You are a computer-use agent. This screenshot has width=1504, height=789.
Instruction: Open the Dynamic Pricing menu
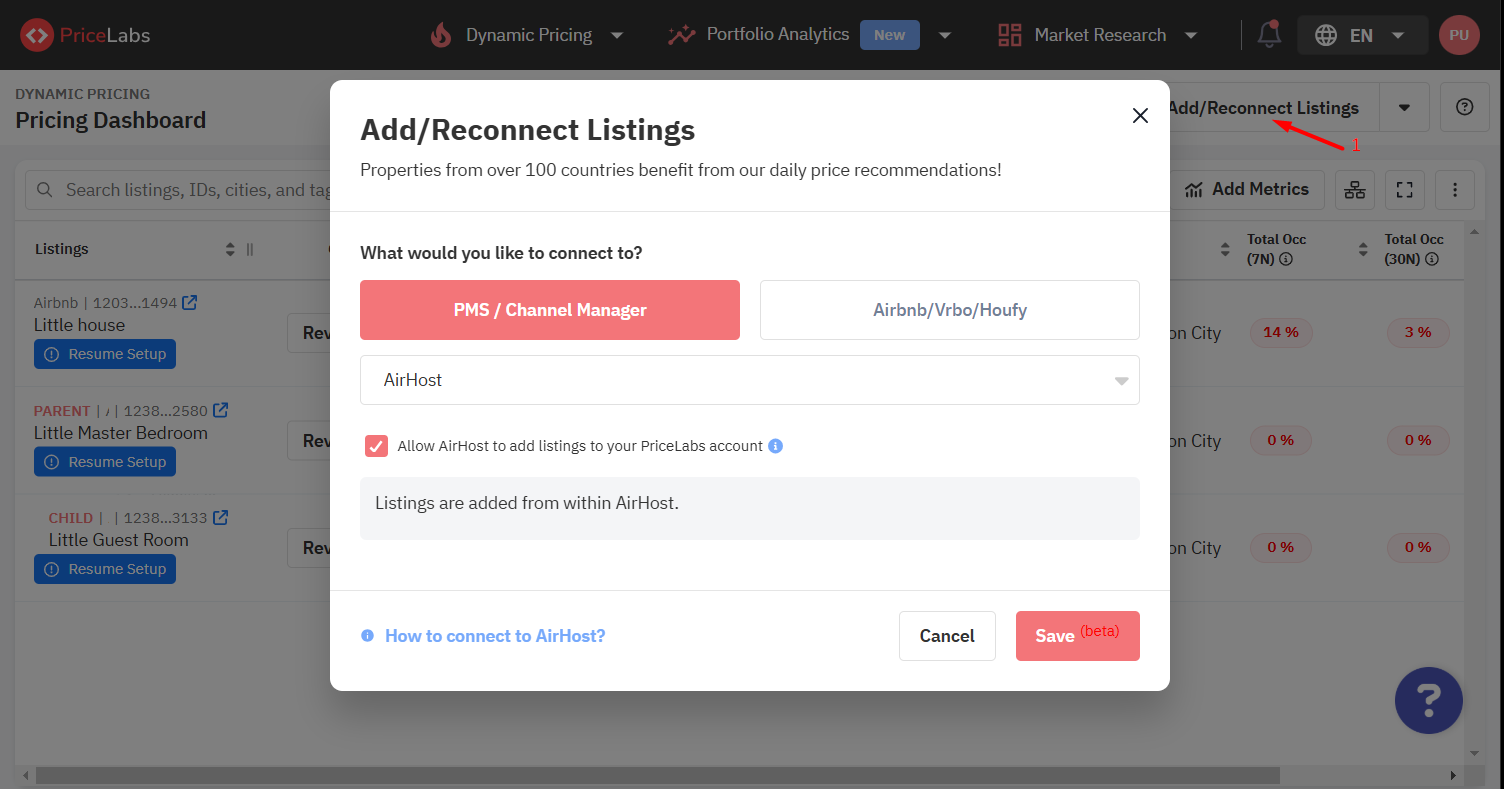point(527,35)
